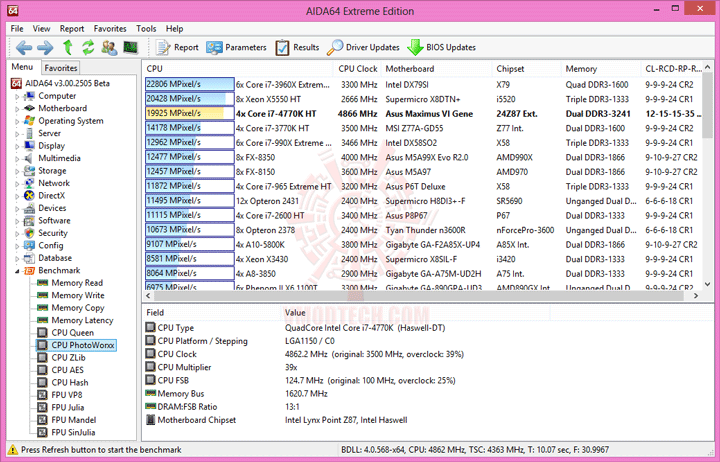Expand the Server tree node
Viewport: 720px width, 462px height.
[17, 134]
